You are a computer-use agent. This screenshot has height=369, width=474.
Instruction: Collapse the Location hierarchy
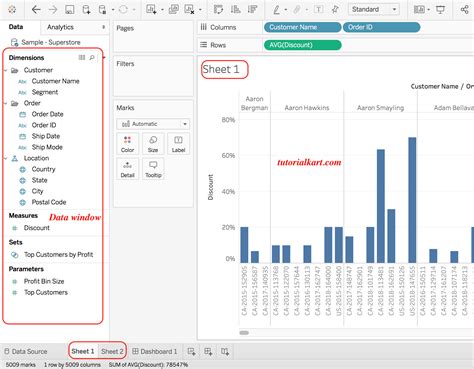coord(6,158)
